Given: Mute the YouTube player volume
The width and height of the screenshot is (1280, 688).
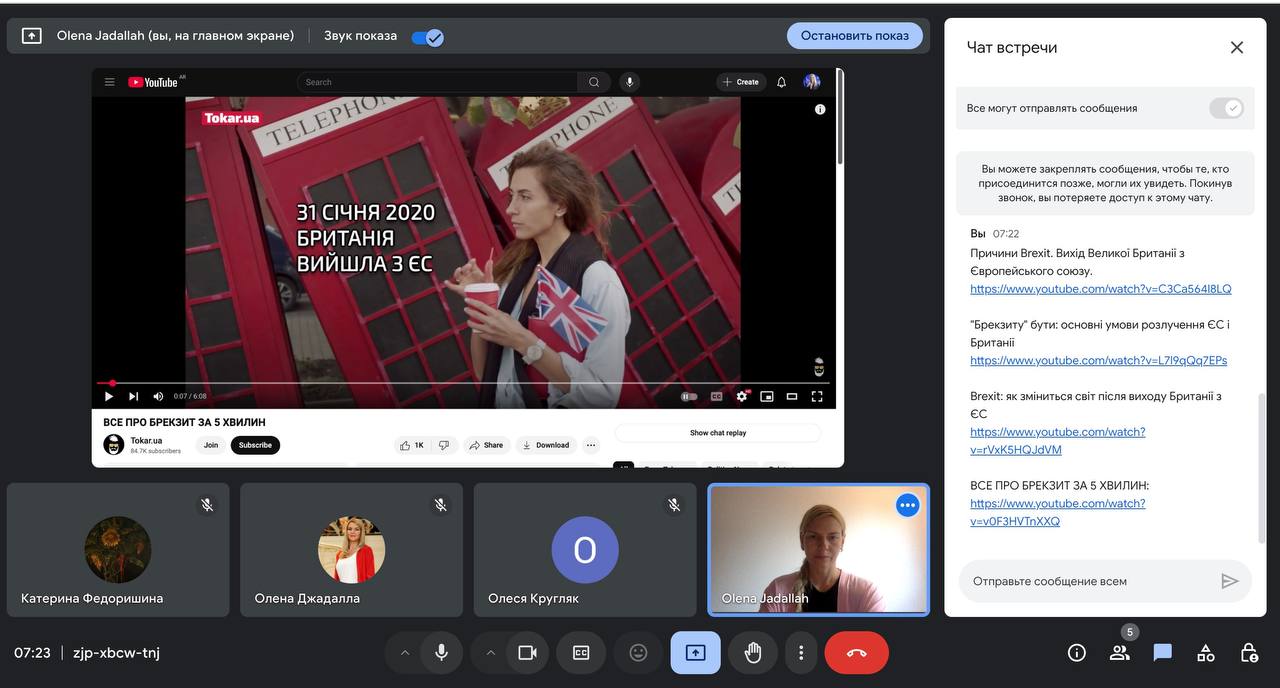Looking at the screenshot, I should [x=158, y=396].
